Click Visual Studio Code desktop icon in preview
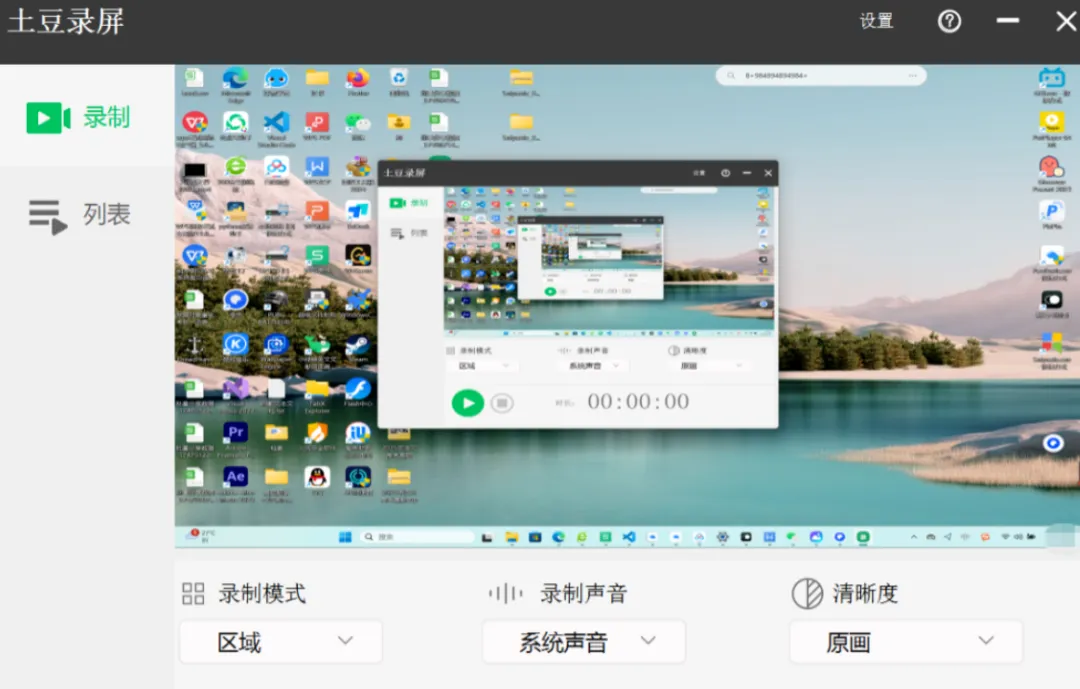Screen dimensions: 1080x689 276,123
